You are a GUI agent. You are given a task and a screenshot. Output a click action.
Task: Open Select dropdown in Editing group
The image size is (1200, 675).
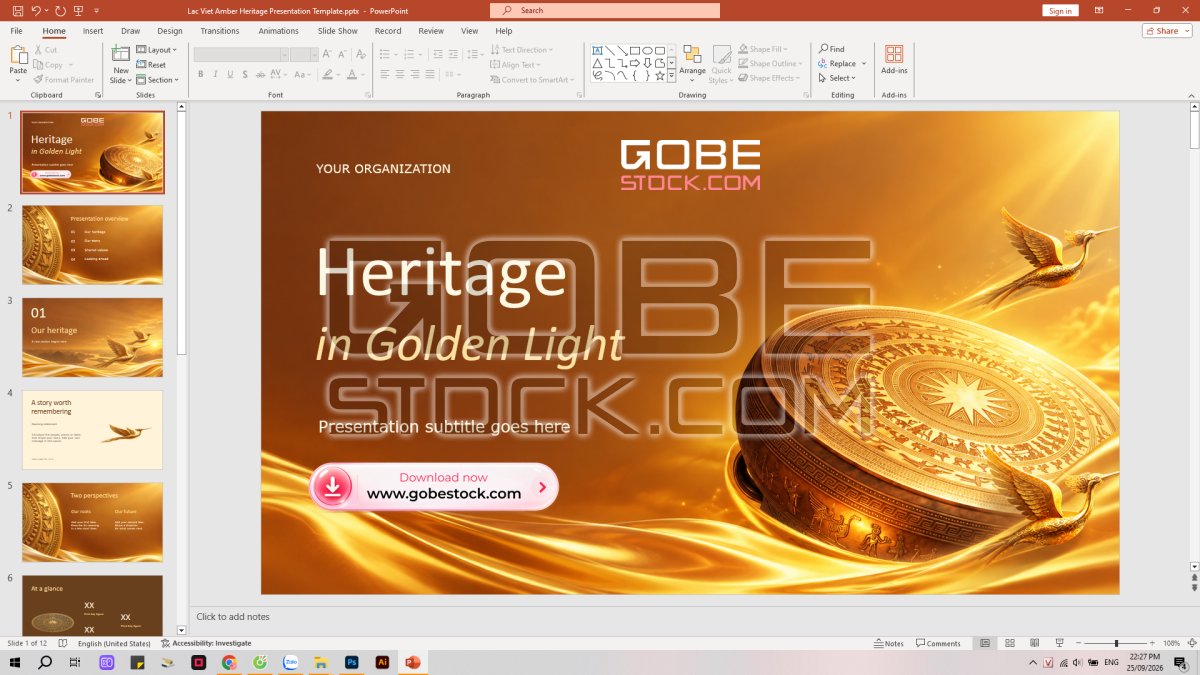pos(836,78)
